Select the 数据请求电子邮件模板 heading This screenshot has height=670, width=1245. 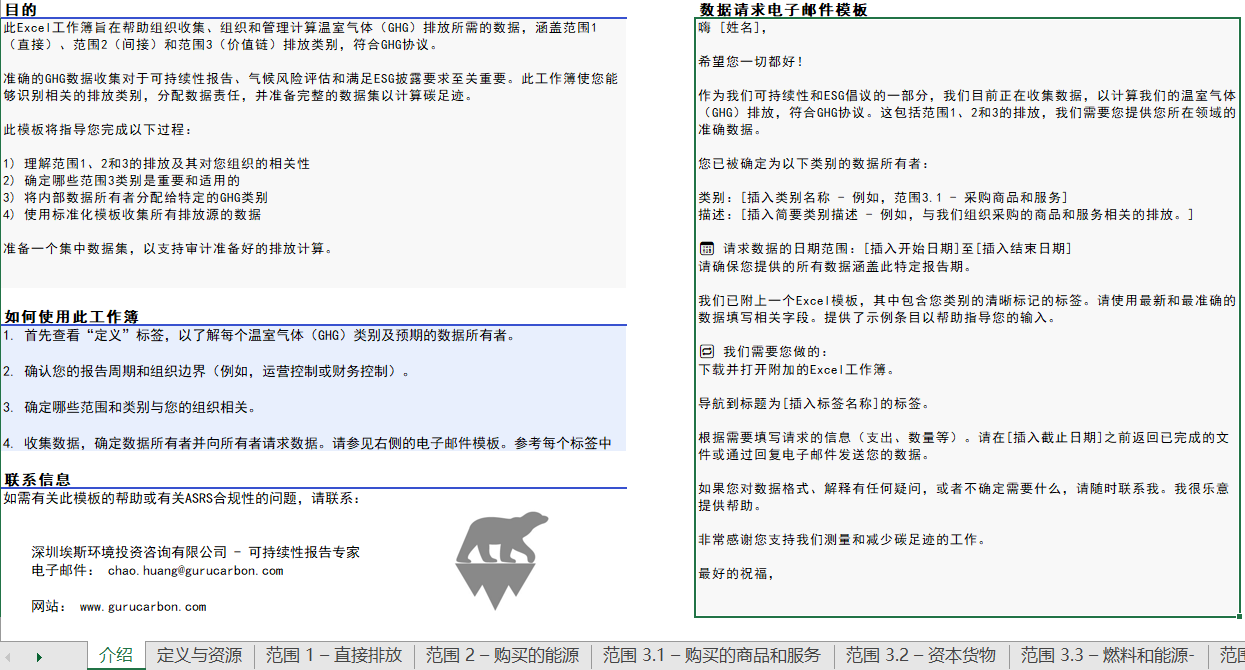[783, 10]
